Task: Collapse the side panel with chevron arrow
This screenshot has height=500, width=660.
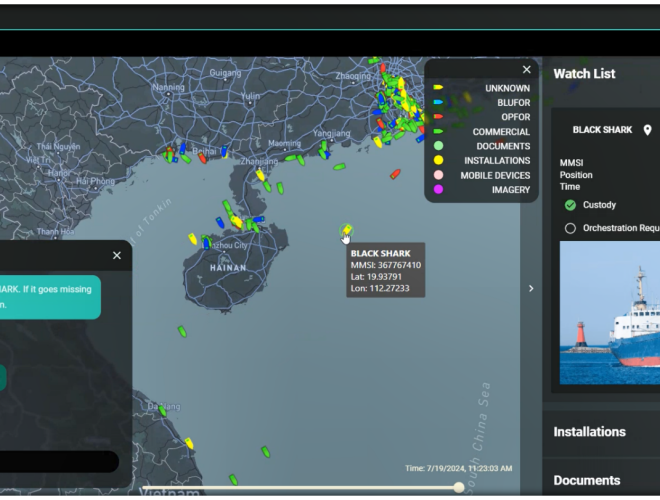Action: 531,288
